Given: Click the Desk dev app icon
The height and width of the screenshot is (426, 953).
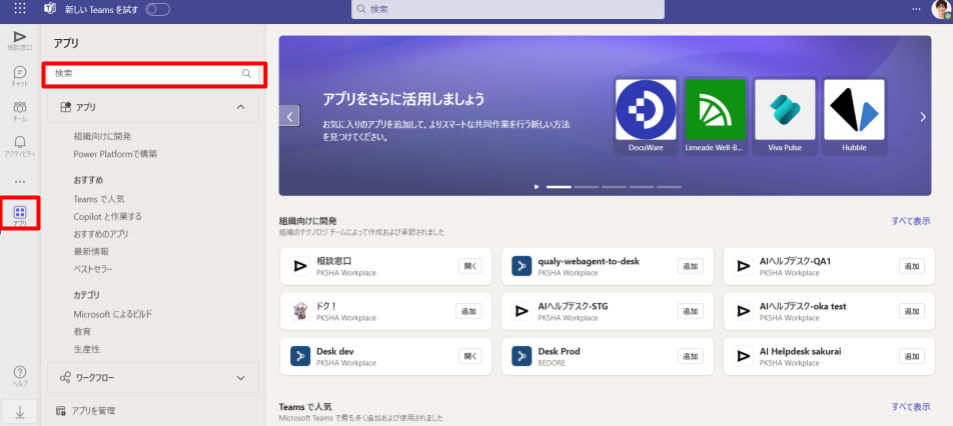Looking at the screenshot, I should (x=300, y=356).
